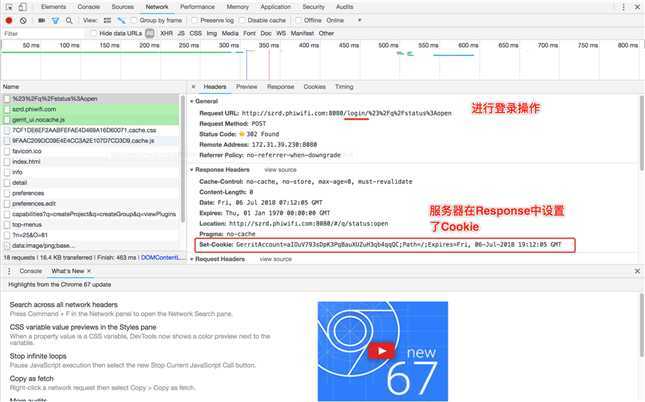645x402 pixels.
Task: Click the Filter text input field
Action: click(x=43, y=33)
